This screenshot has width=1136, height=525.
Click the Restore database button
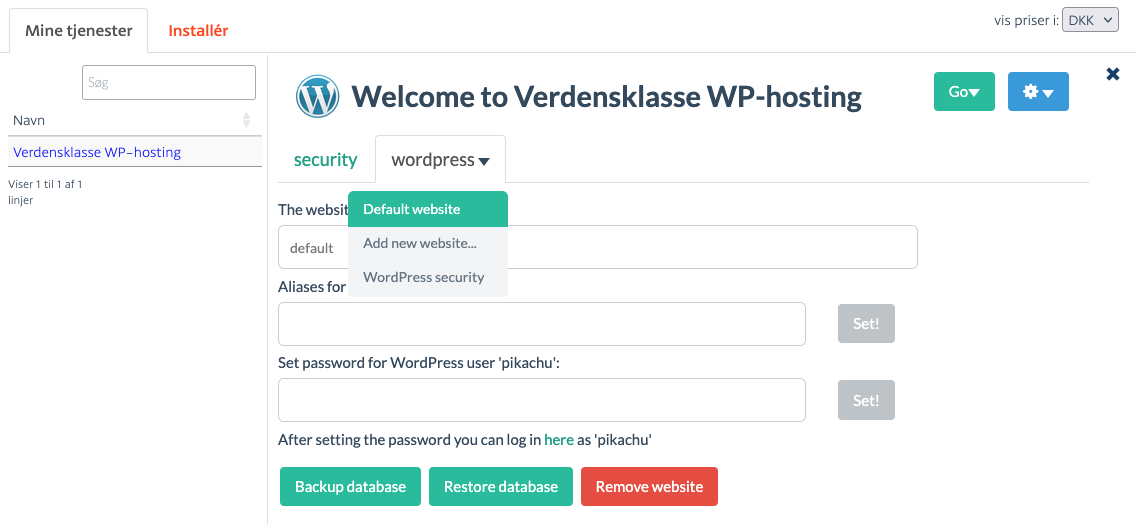click(x=501, y=487)
